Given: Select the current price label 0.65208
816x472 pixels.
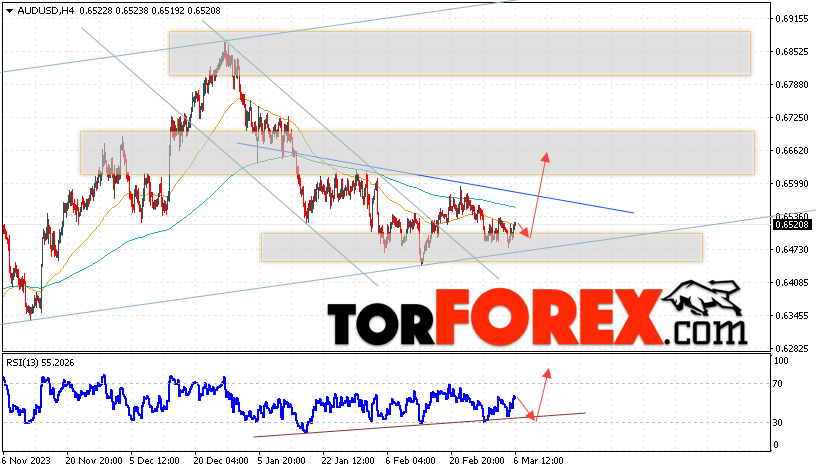Looking at the screenshot, I should pos(792,225).
